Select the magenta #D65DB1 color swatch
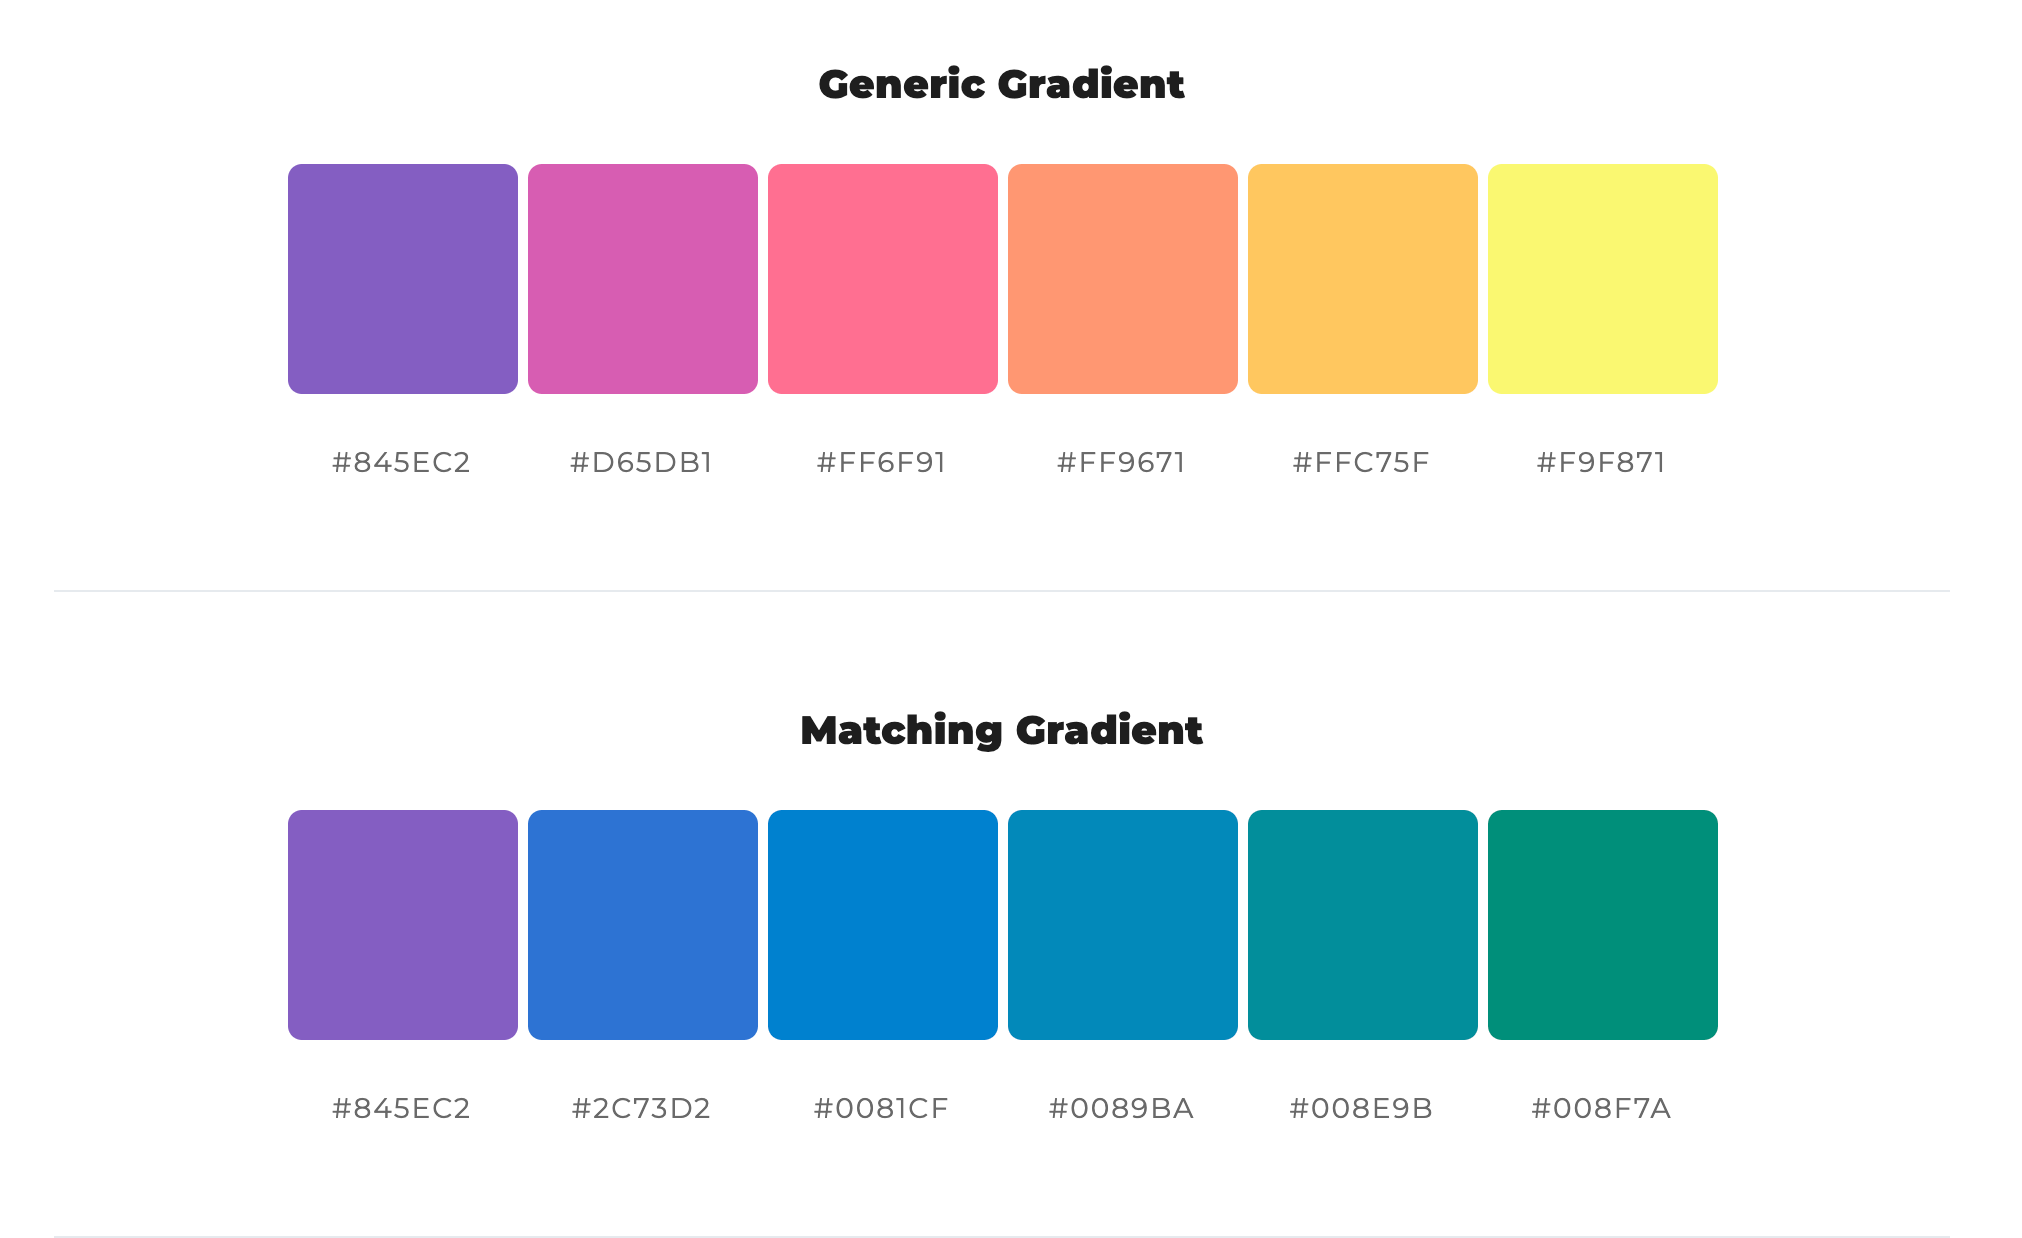2022x1238 pixels. click(x=642, y=279)
